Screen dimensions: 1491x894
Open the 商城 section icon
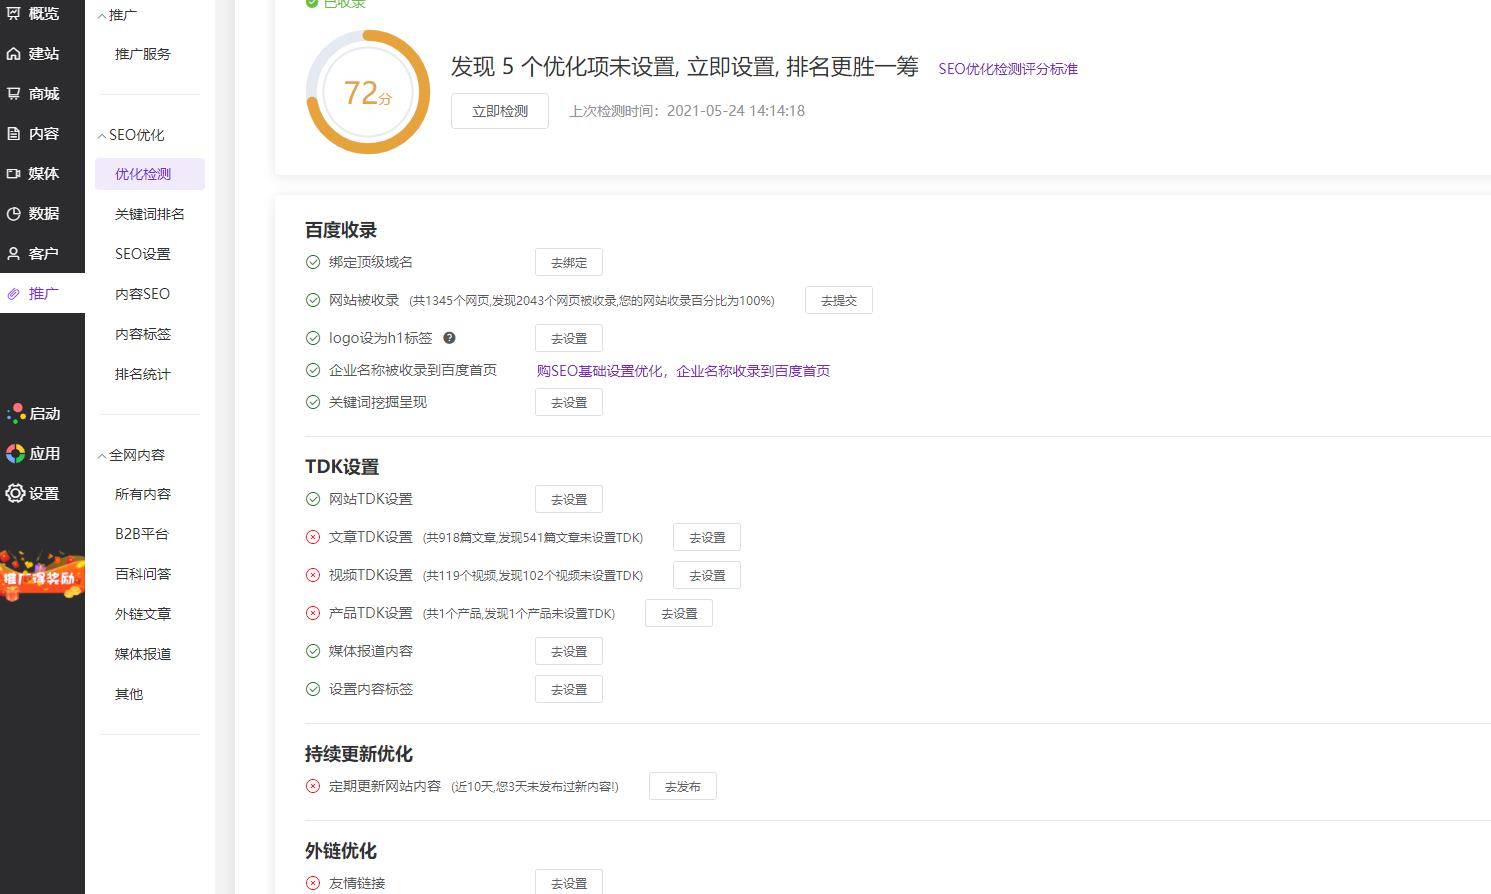[15, 93]
